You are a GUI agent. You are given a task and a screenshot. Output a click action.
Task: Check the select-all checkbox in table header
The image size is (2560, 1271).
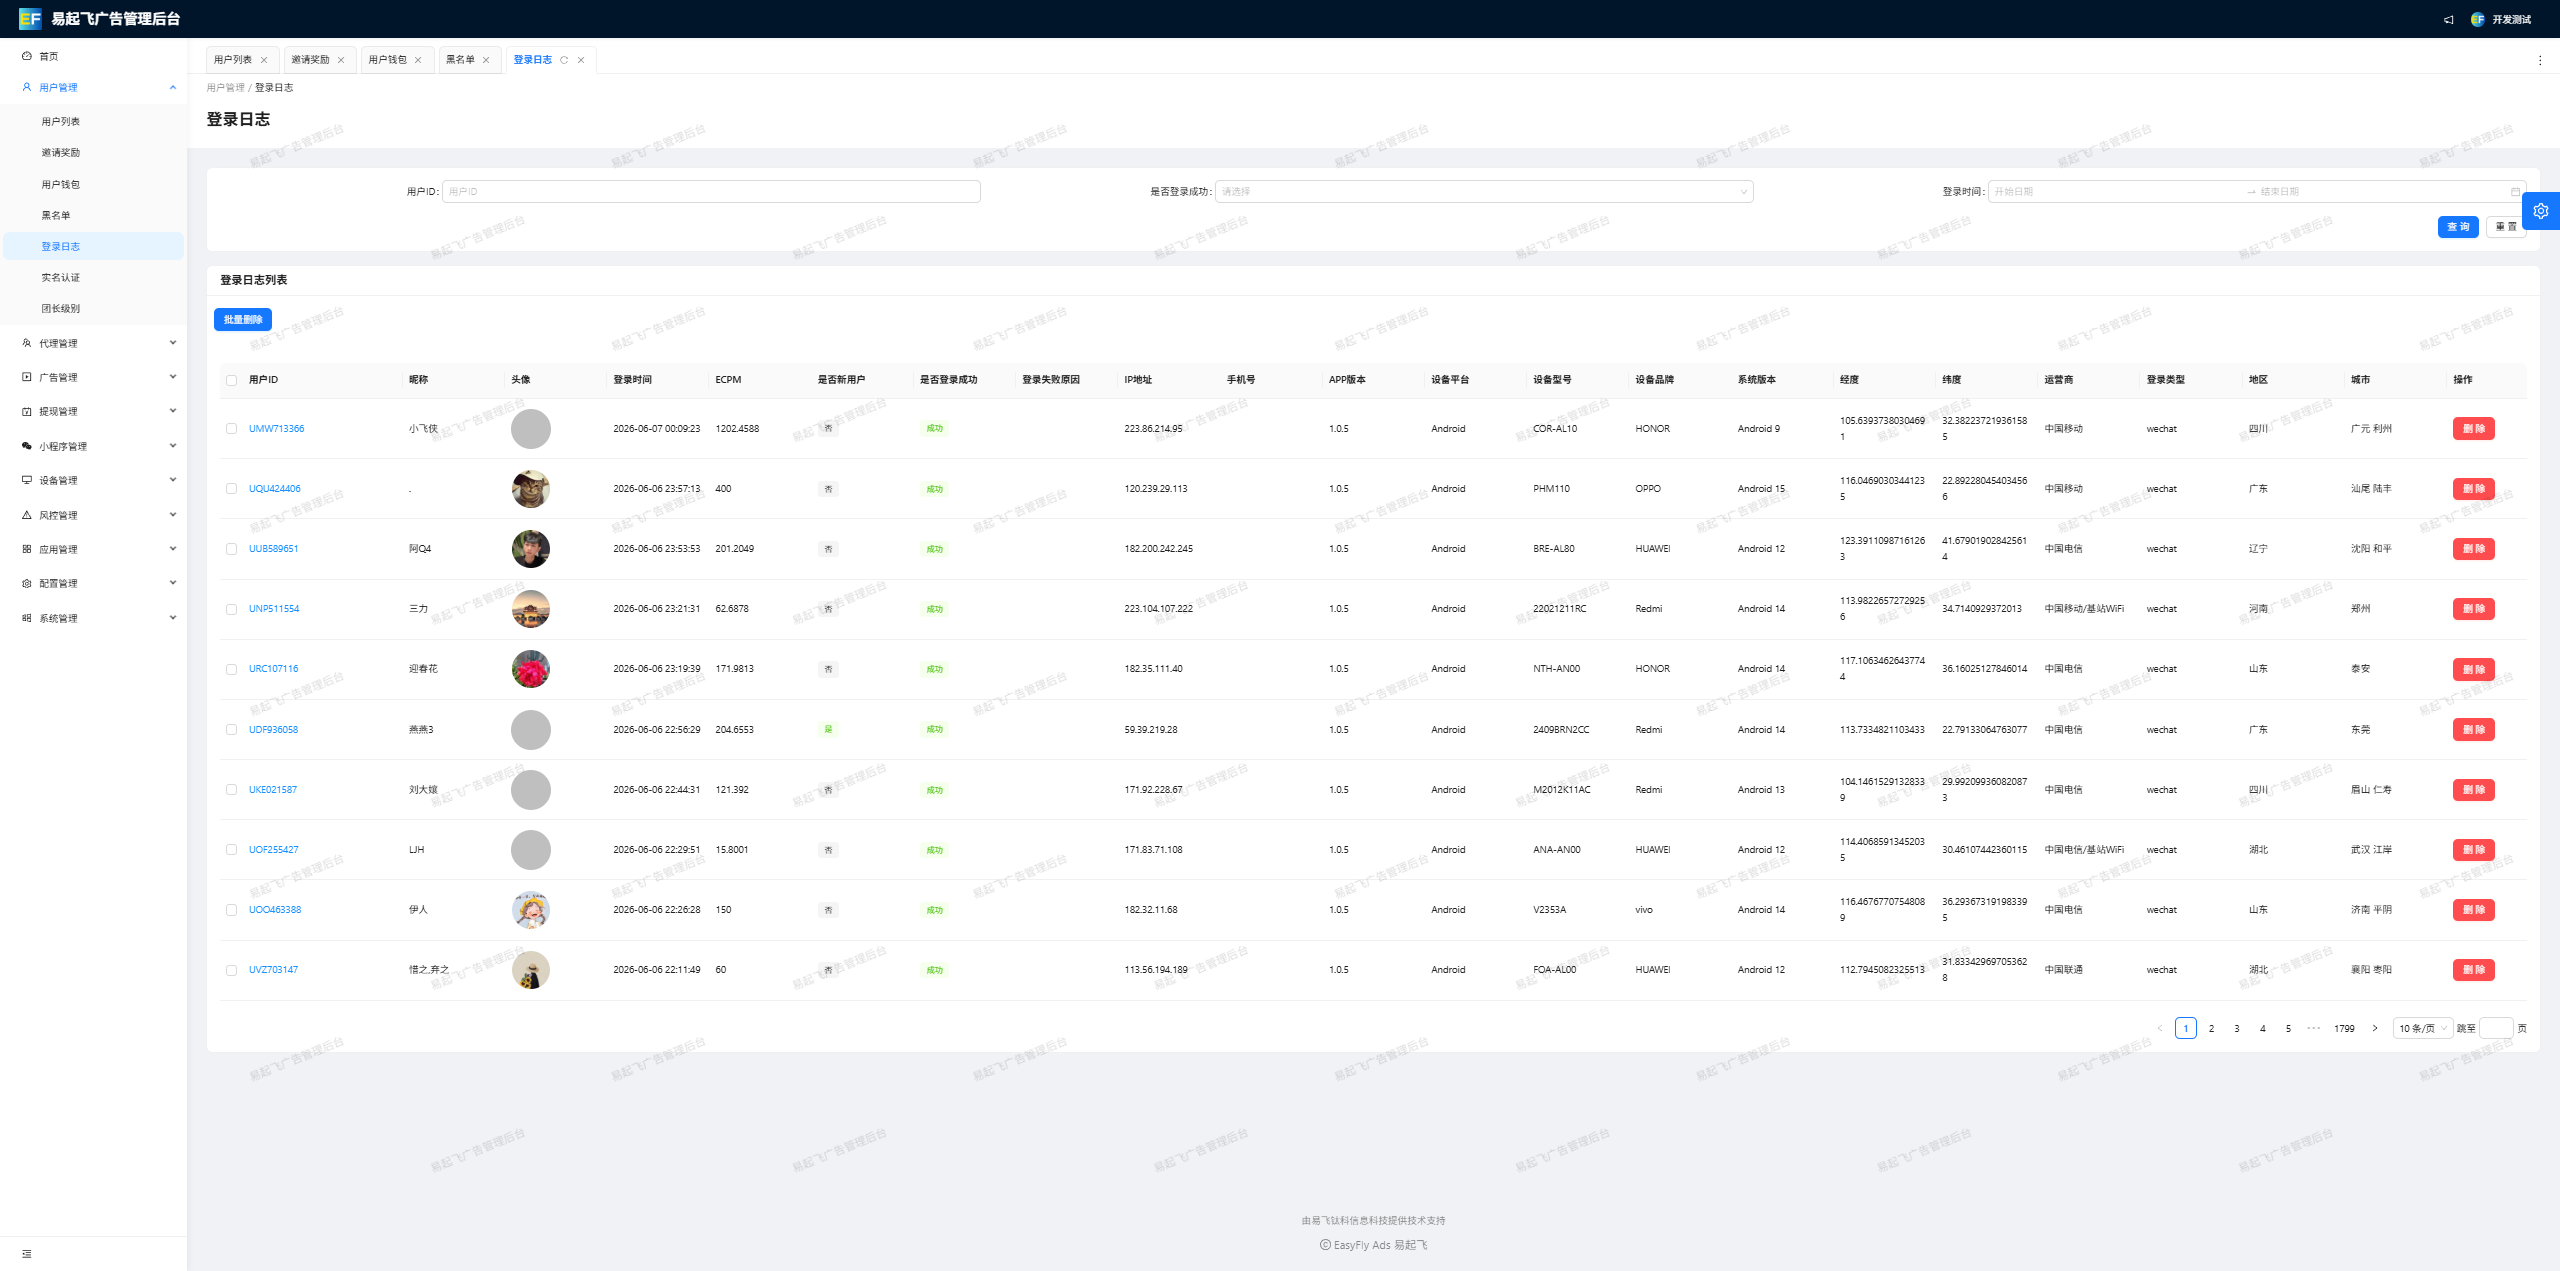tap(232, 380)
